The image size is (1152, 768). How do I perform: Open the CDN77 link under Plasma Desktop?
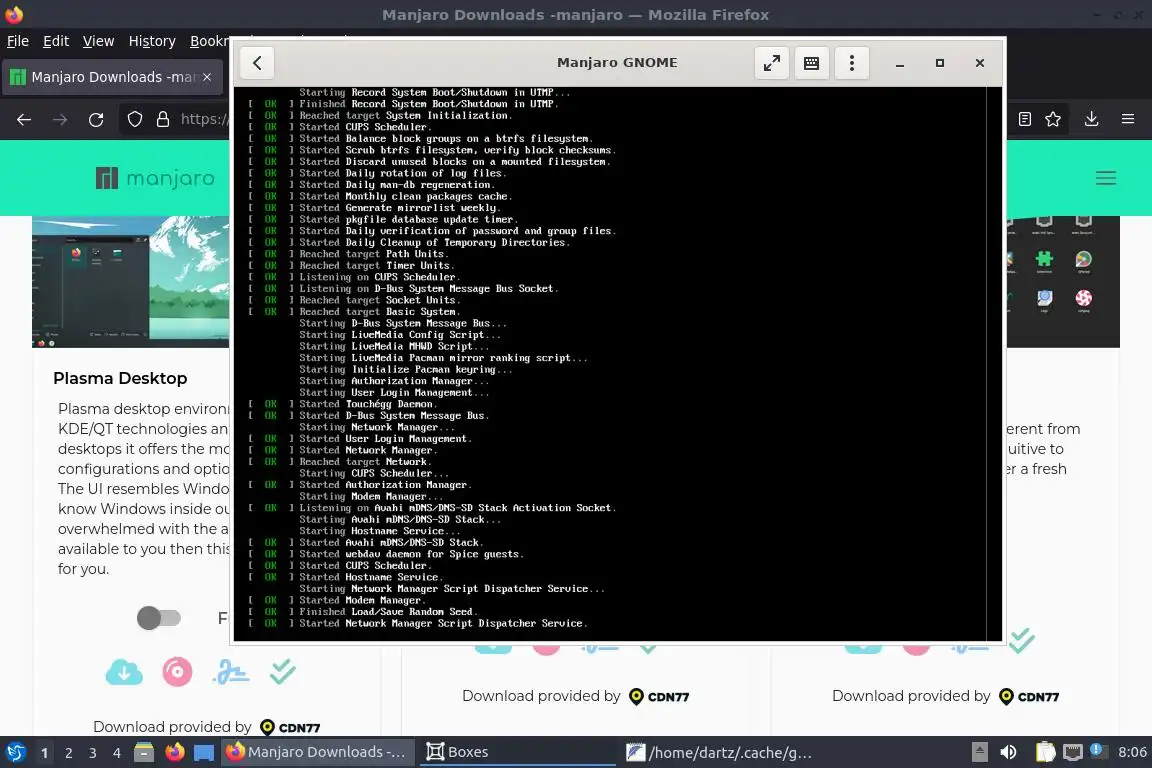(x=292, y=728)
